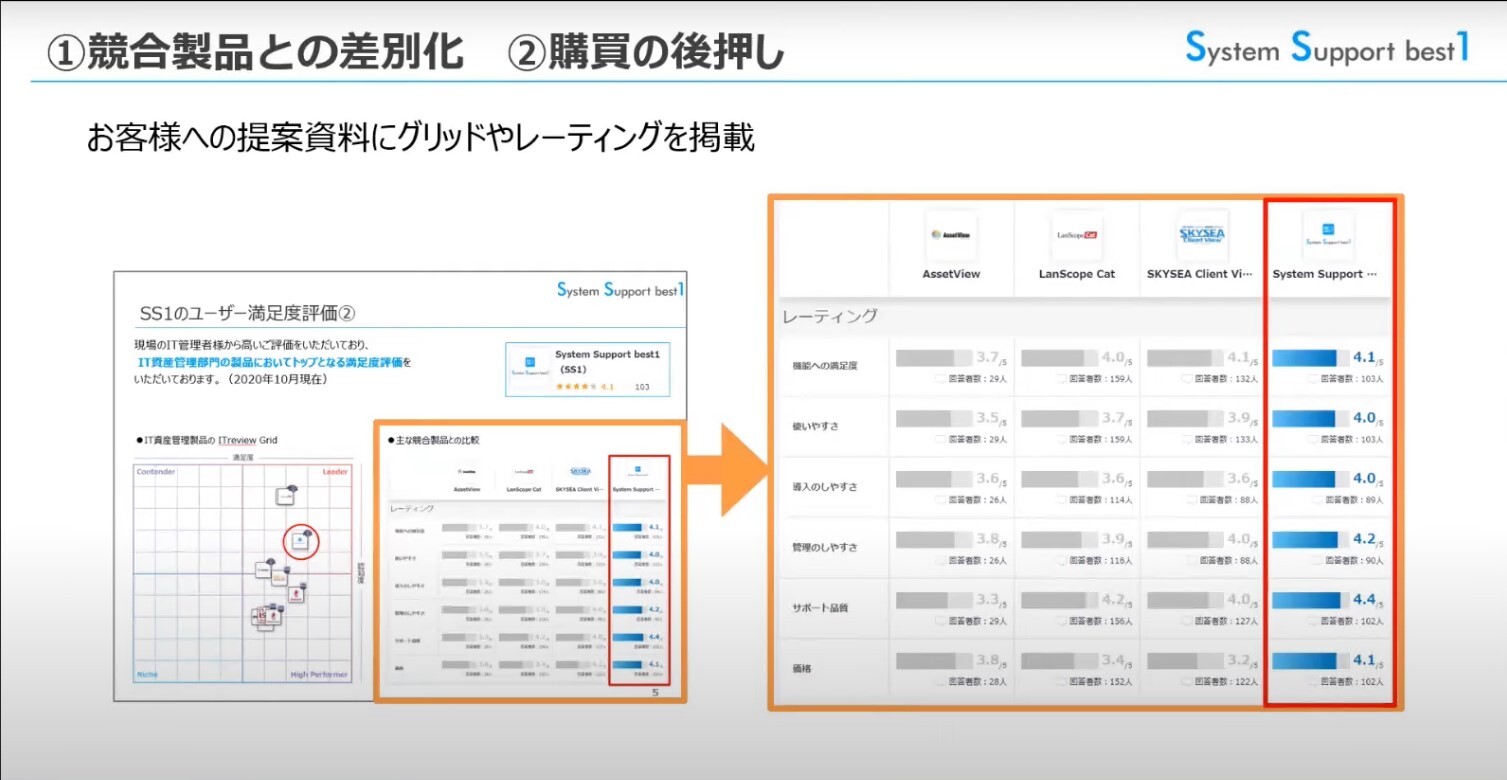
Task: Click the respondent icon beside 回答者数：132人
Action: click(1189, 379)
